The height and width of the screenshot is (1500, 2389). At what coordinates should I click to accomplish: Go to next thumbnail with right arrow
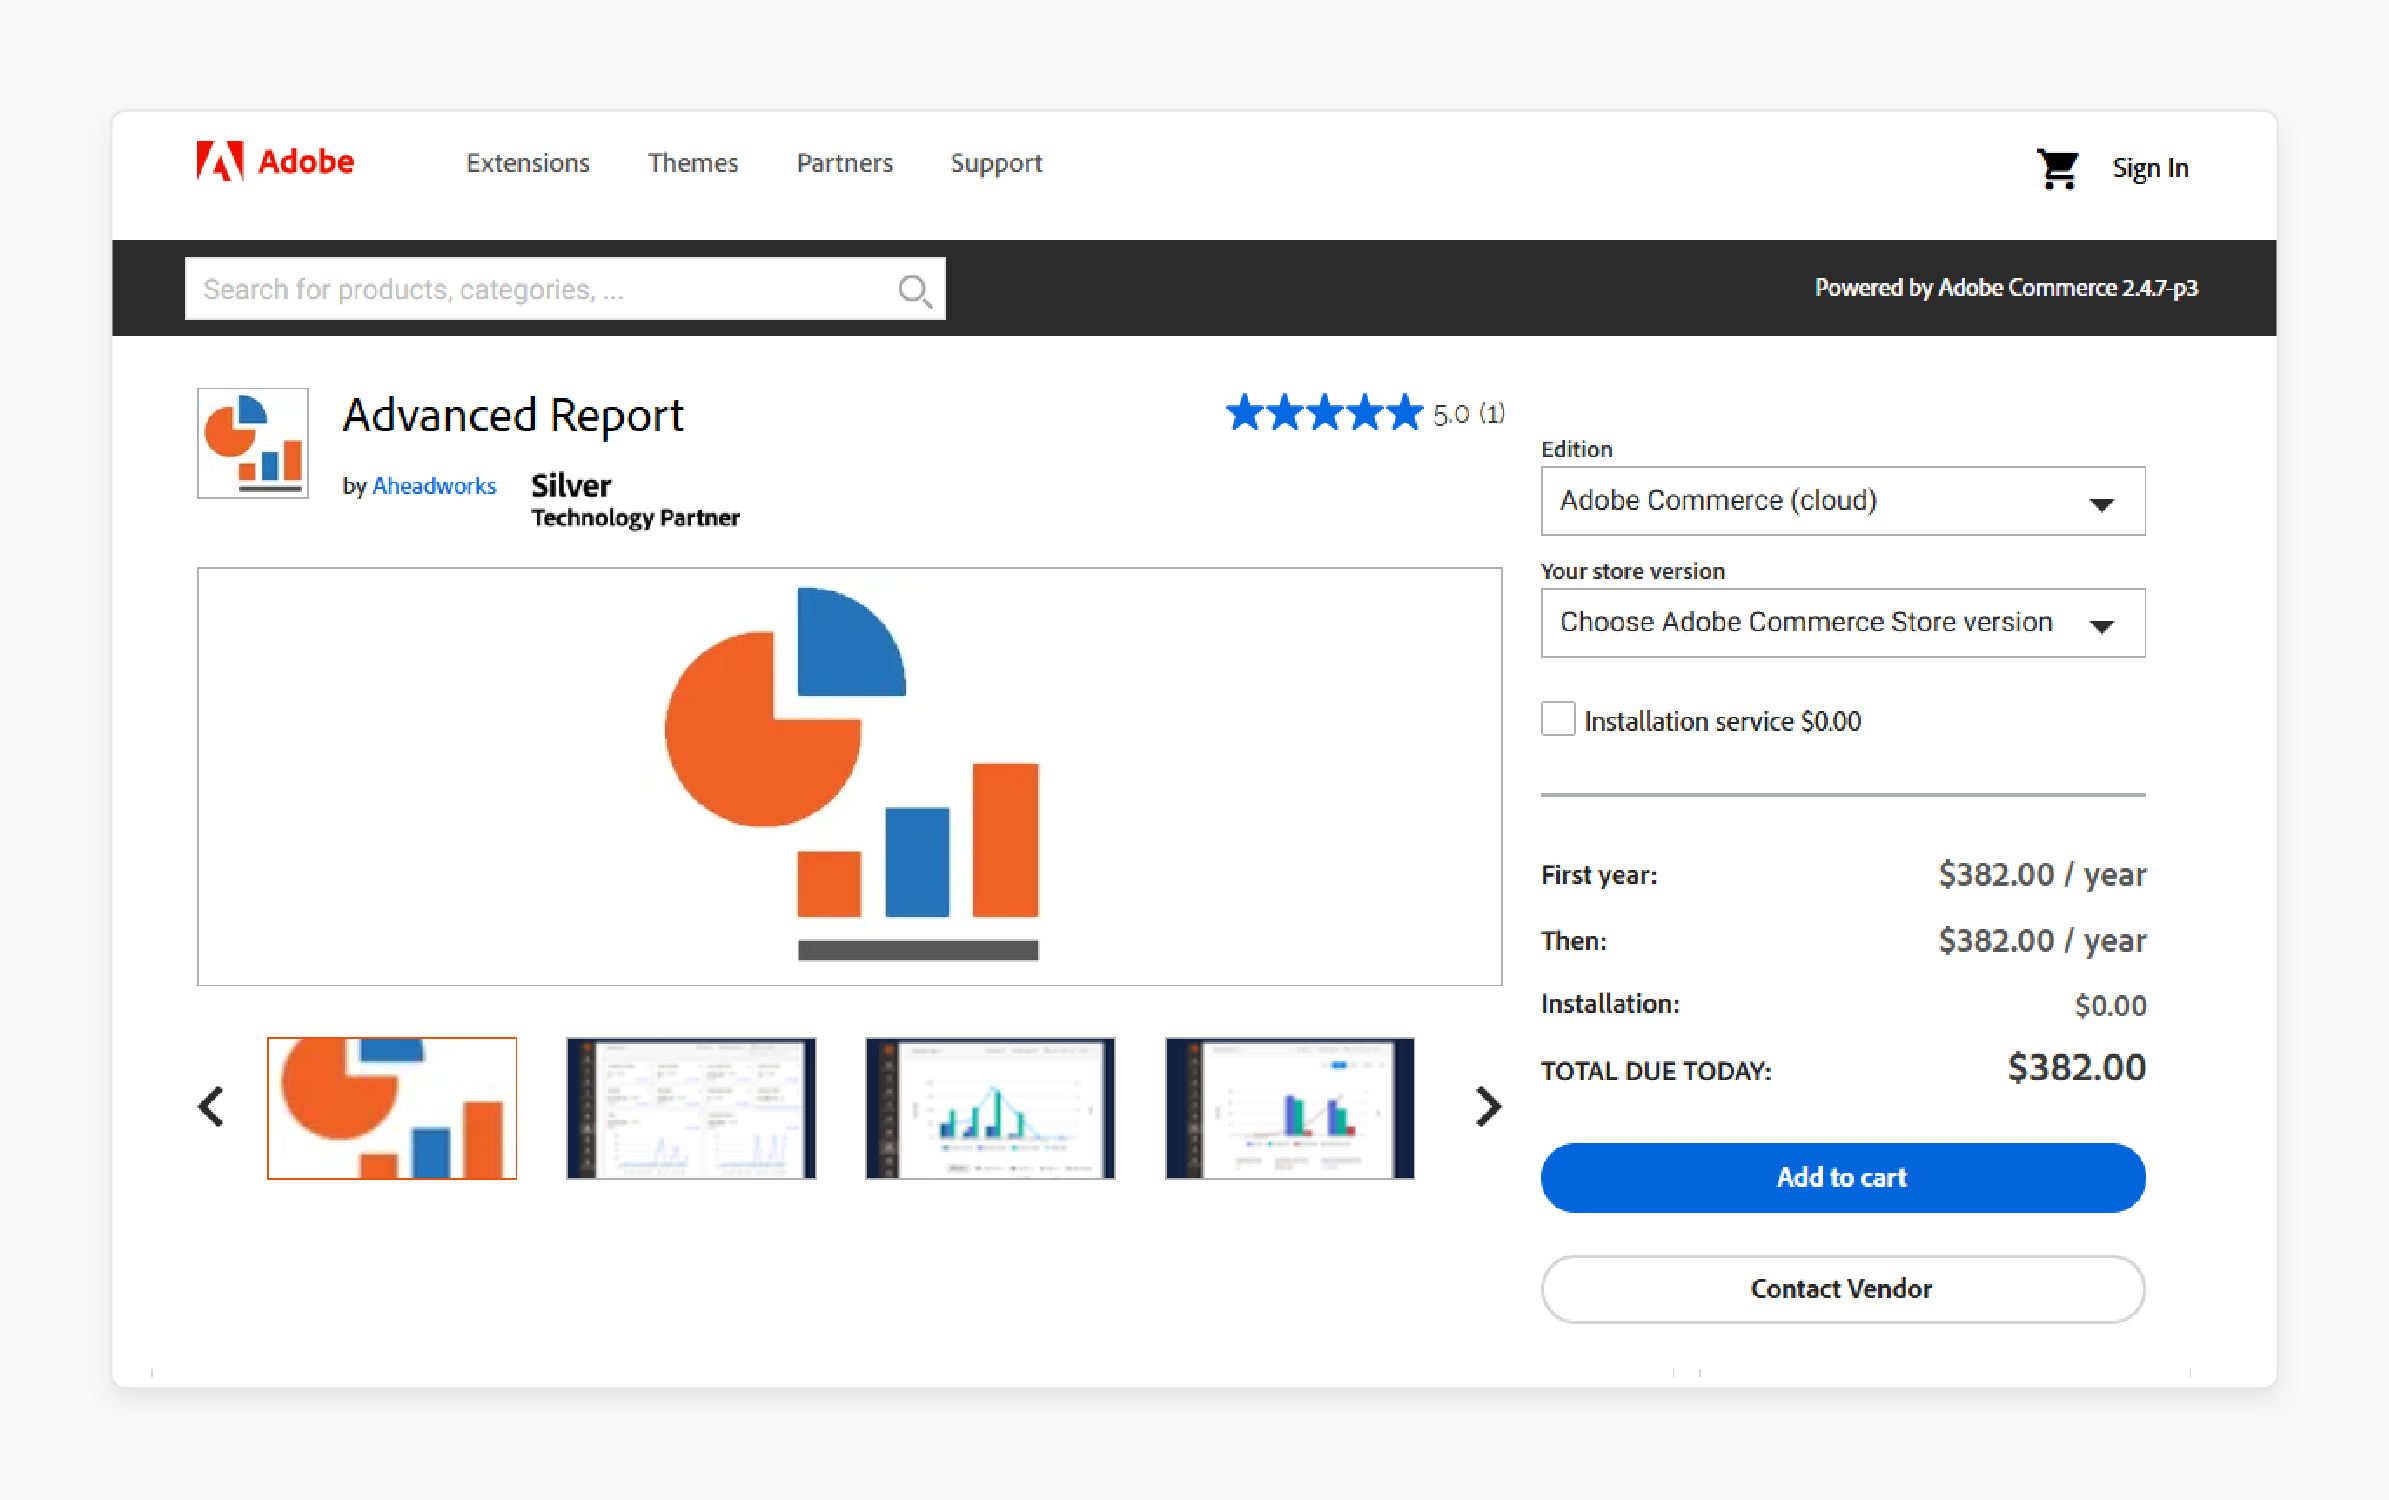coord(1488,1107)
